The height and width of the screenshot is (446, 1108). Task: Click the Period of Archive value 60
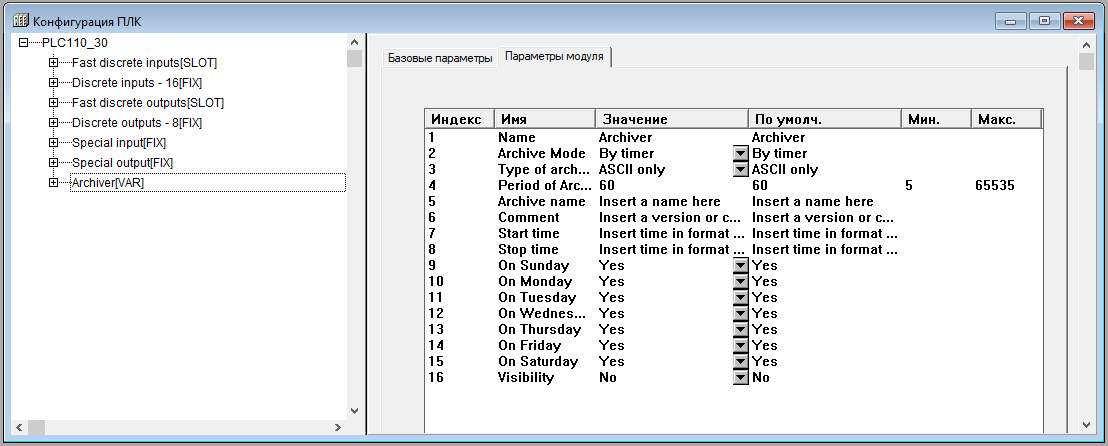(x=607, y=186)
